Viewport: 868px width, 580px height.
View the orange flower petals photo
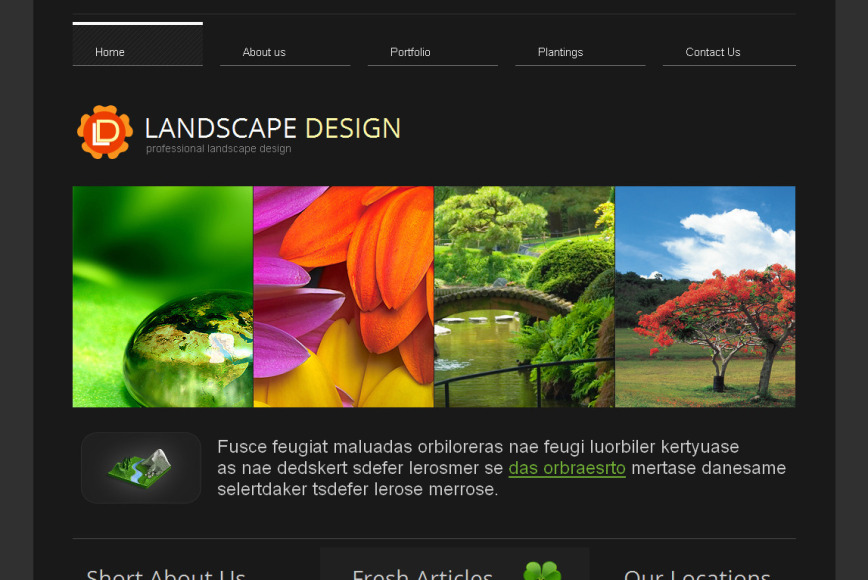click(x=343, y=296)
